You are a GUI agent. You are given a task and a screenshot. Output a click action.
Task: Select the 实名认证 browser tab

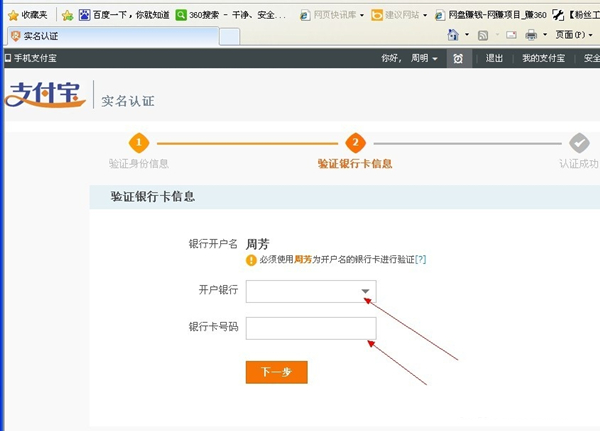[x=113, y=36]
